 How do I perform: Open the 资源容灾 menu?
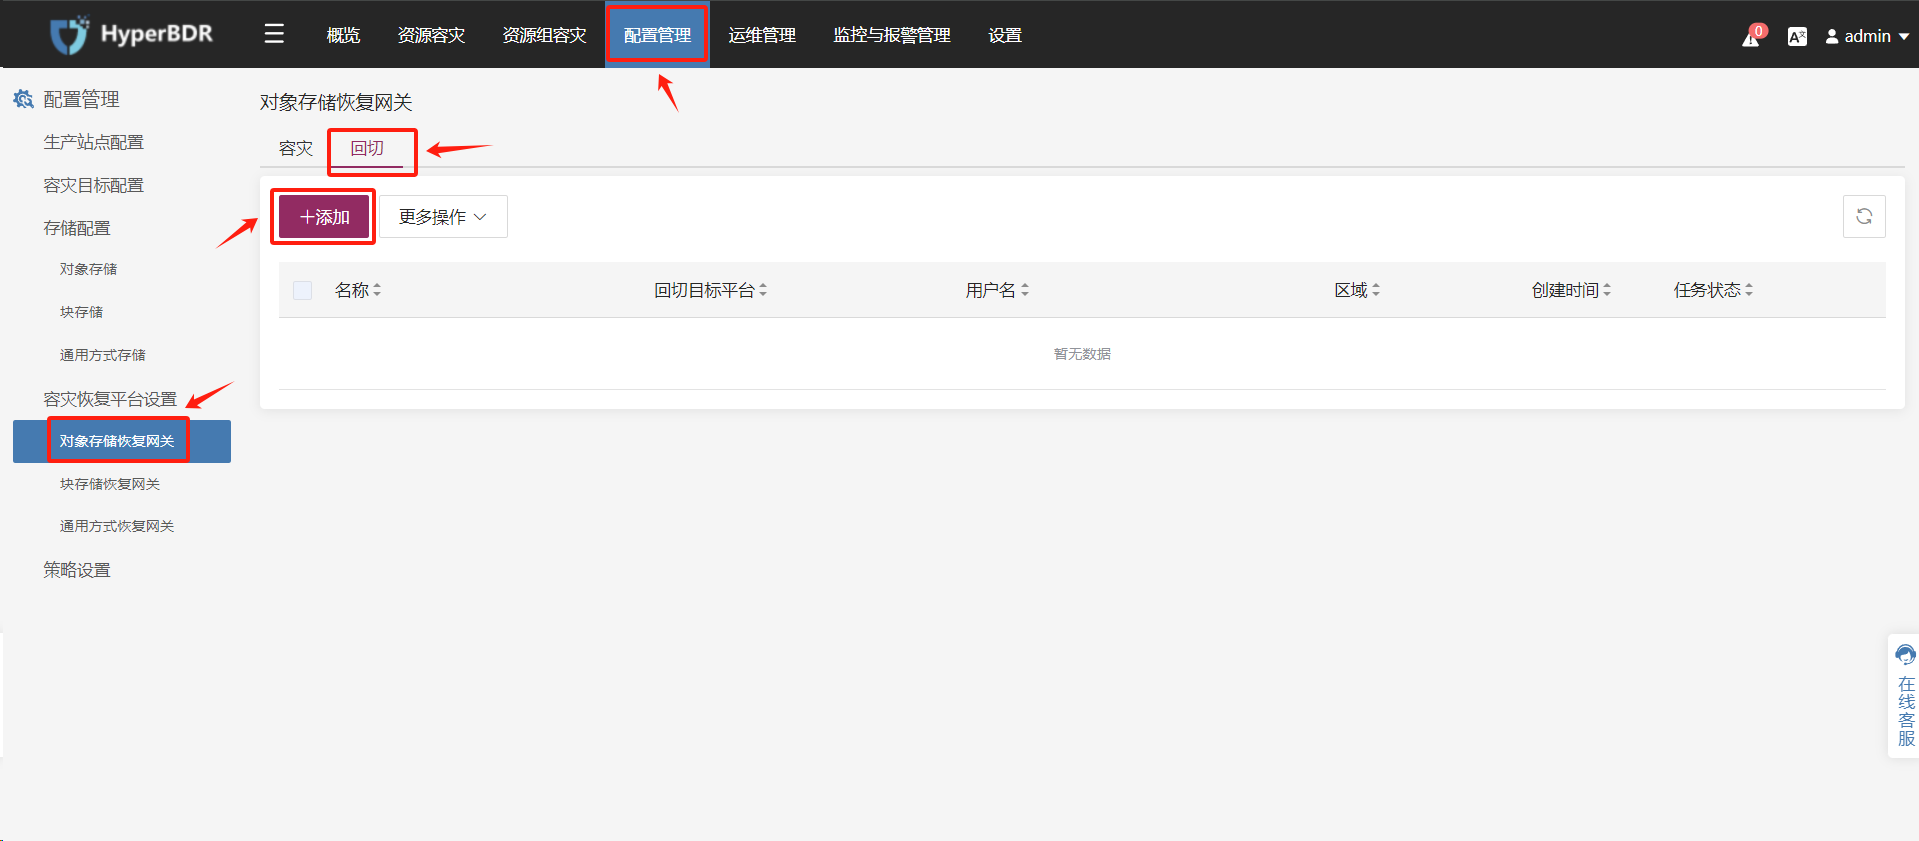(431, 35)
